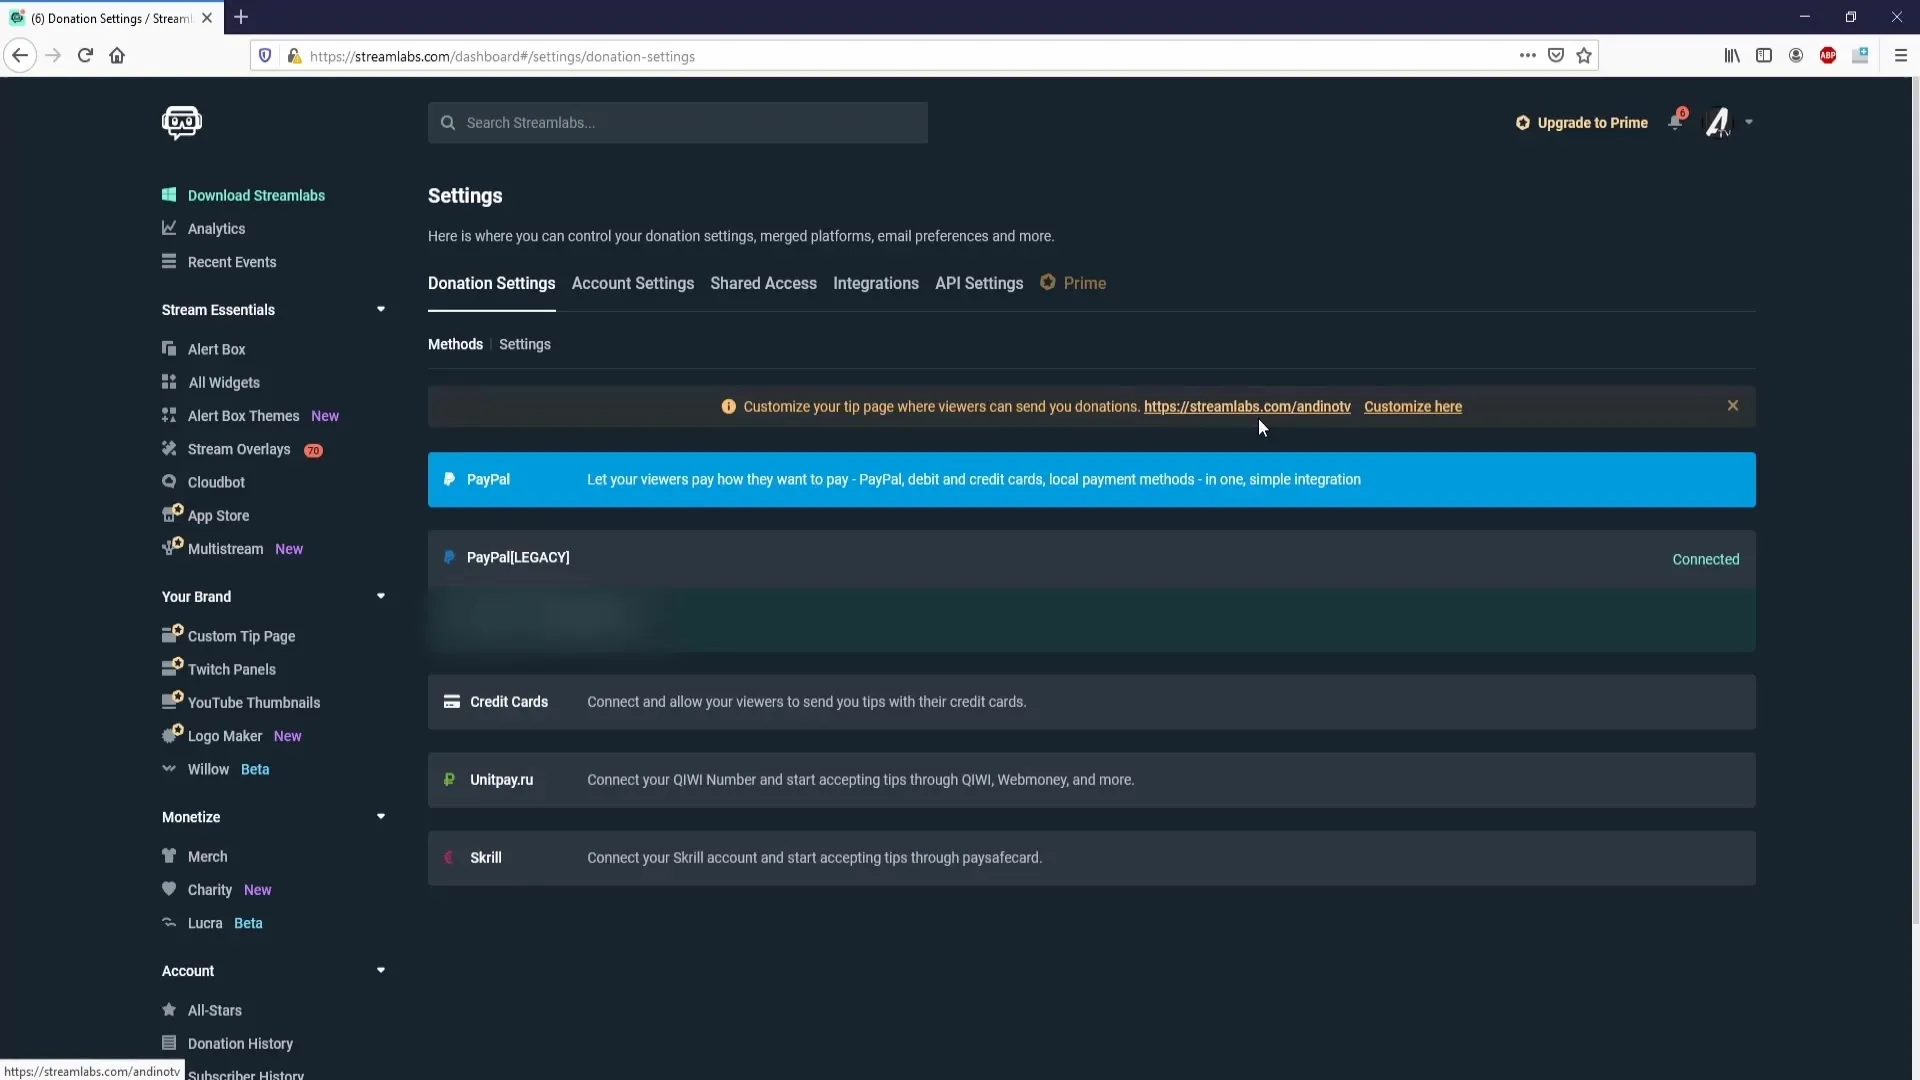
Task: Switch to the Account Settings tab
Action: pyautogui.click(x=633, y=283)
